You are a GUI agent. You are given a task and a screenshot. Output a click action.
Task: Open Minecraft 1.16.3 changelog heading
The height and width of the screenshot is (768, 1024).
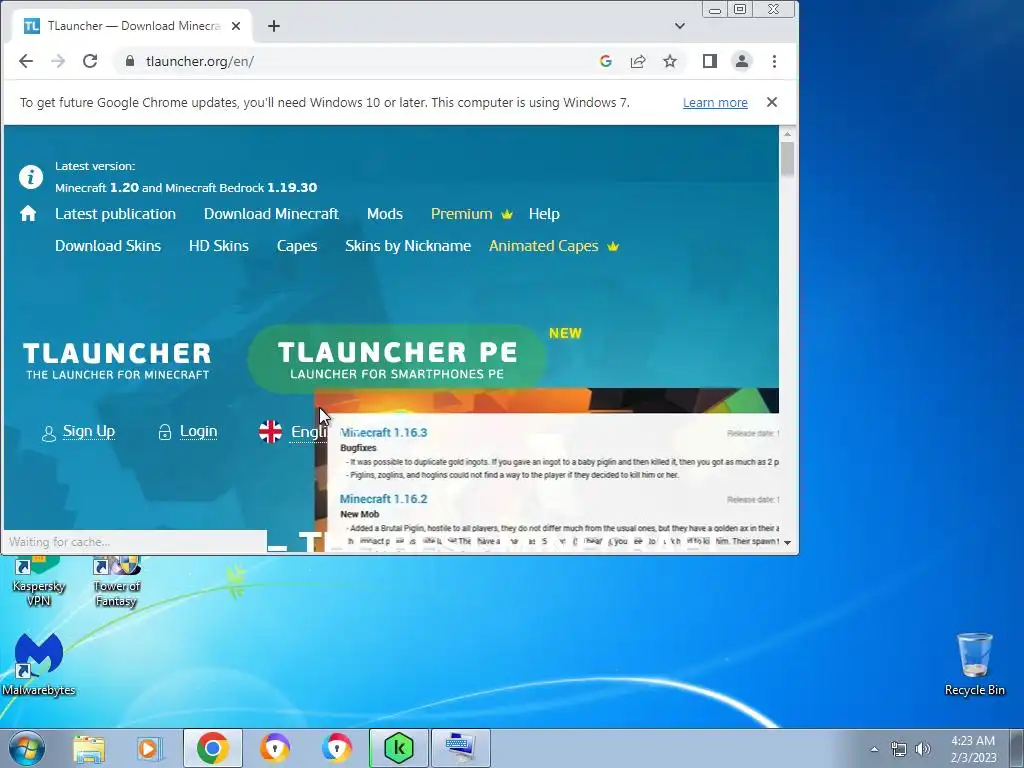pos(383,432)
